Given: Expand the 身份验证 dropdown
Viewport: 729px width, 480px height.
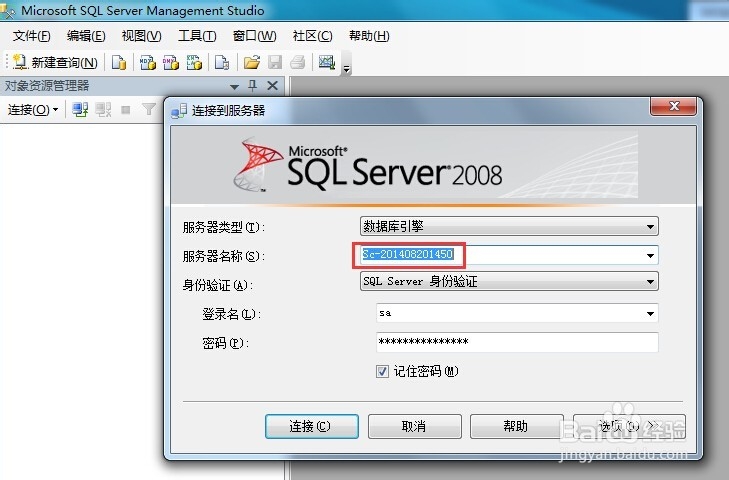Looking at the screenshot, I should pyautogui.click(x=650, y=281).
